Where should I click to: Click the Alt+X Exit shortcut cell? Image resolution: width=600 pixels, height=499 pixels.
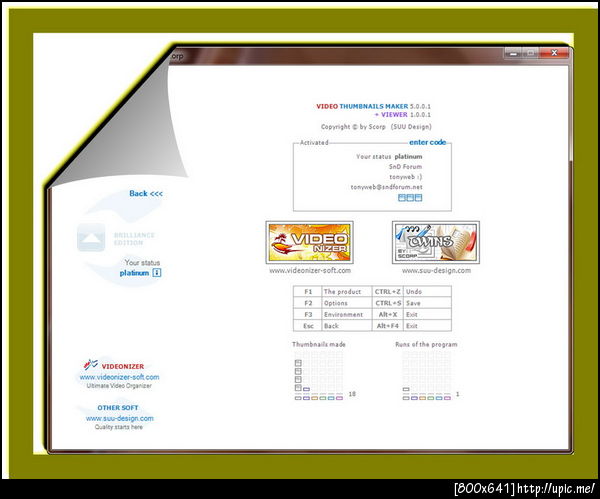pos(412,315)
